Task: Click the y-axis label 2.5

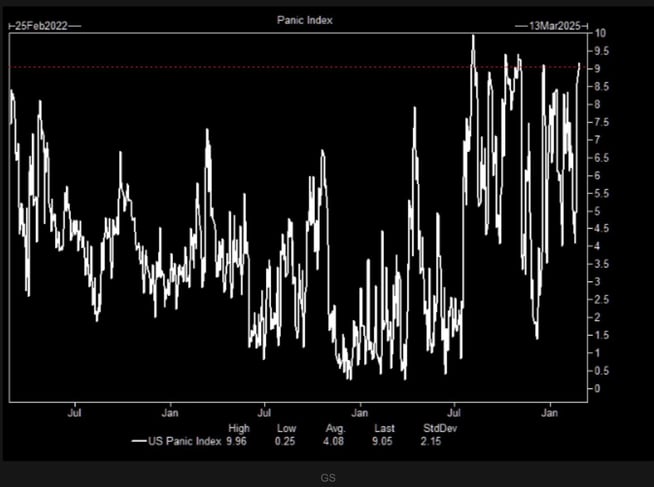Action: pyautogui.click(x=601, y=299)
